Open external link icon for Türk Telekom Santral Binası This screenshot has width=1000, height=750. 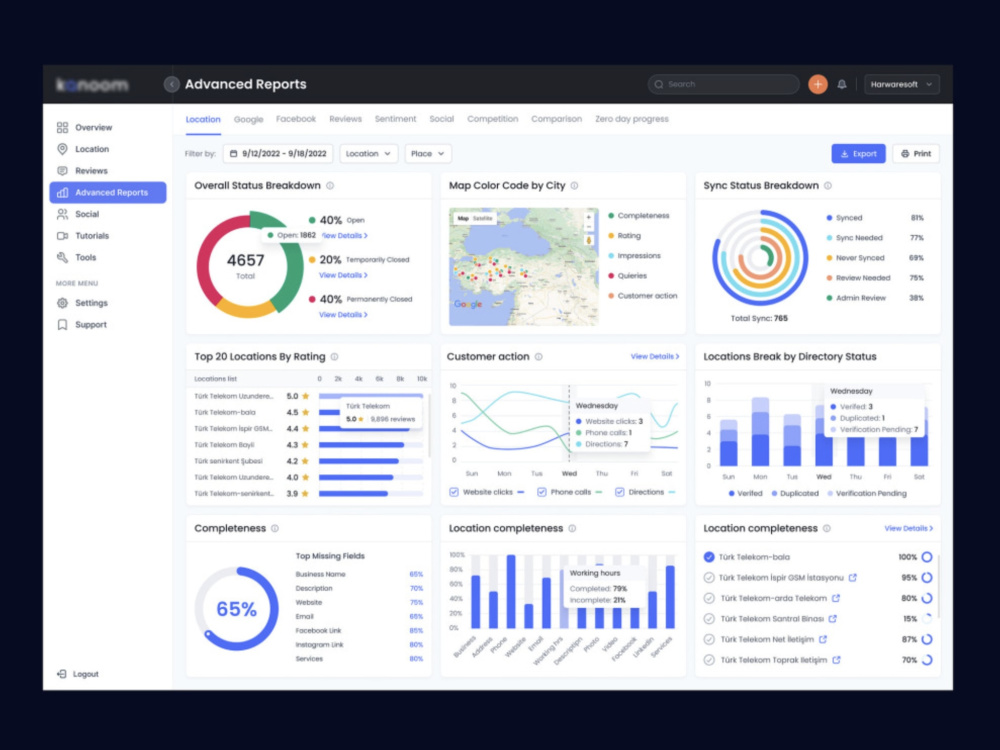click(x=832, y=619)
